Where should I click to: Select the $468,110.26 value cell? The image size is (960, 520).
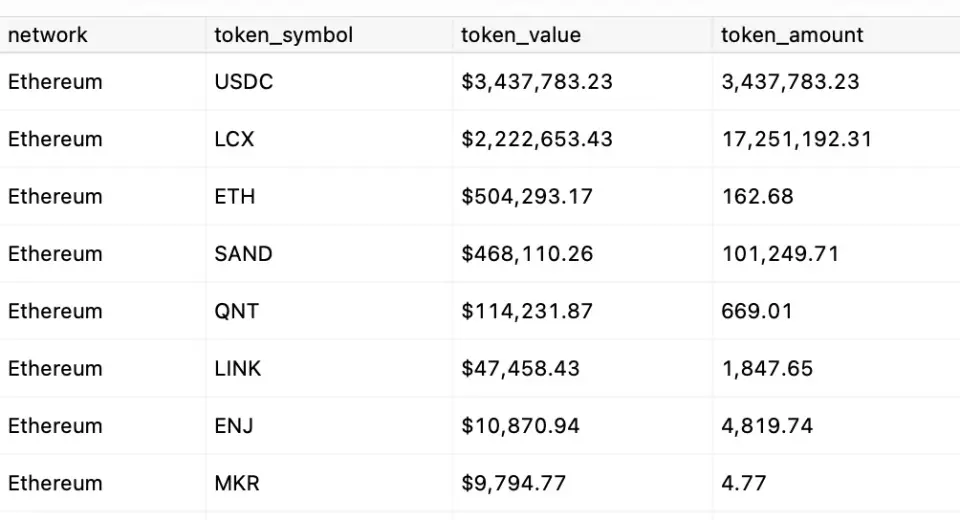pos(527,254)
